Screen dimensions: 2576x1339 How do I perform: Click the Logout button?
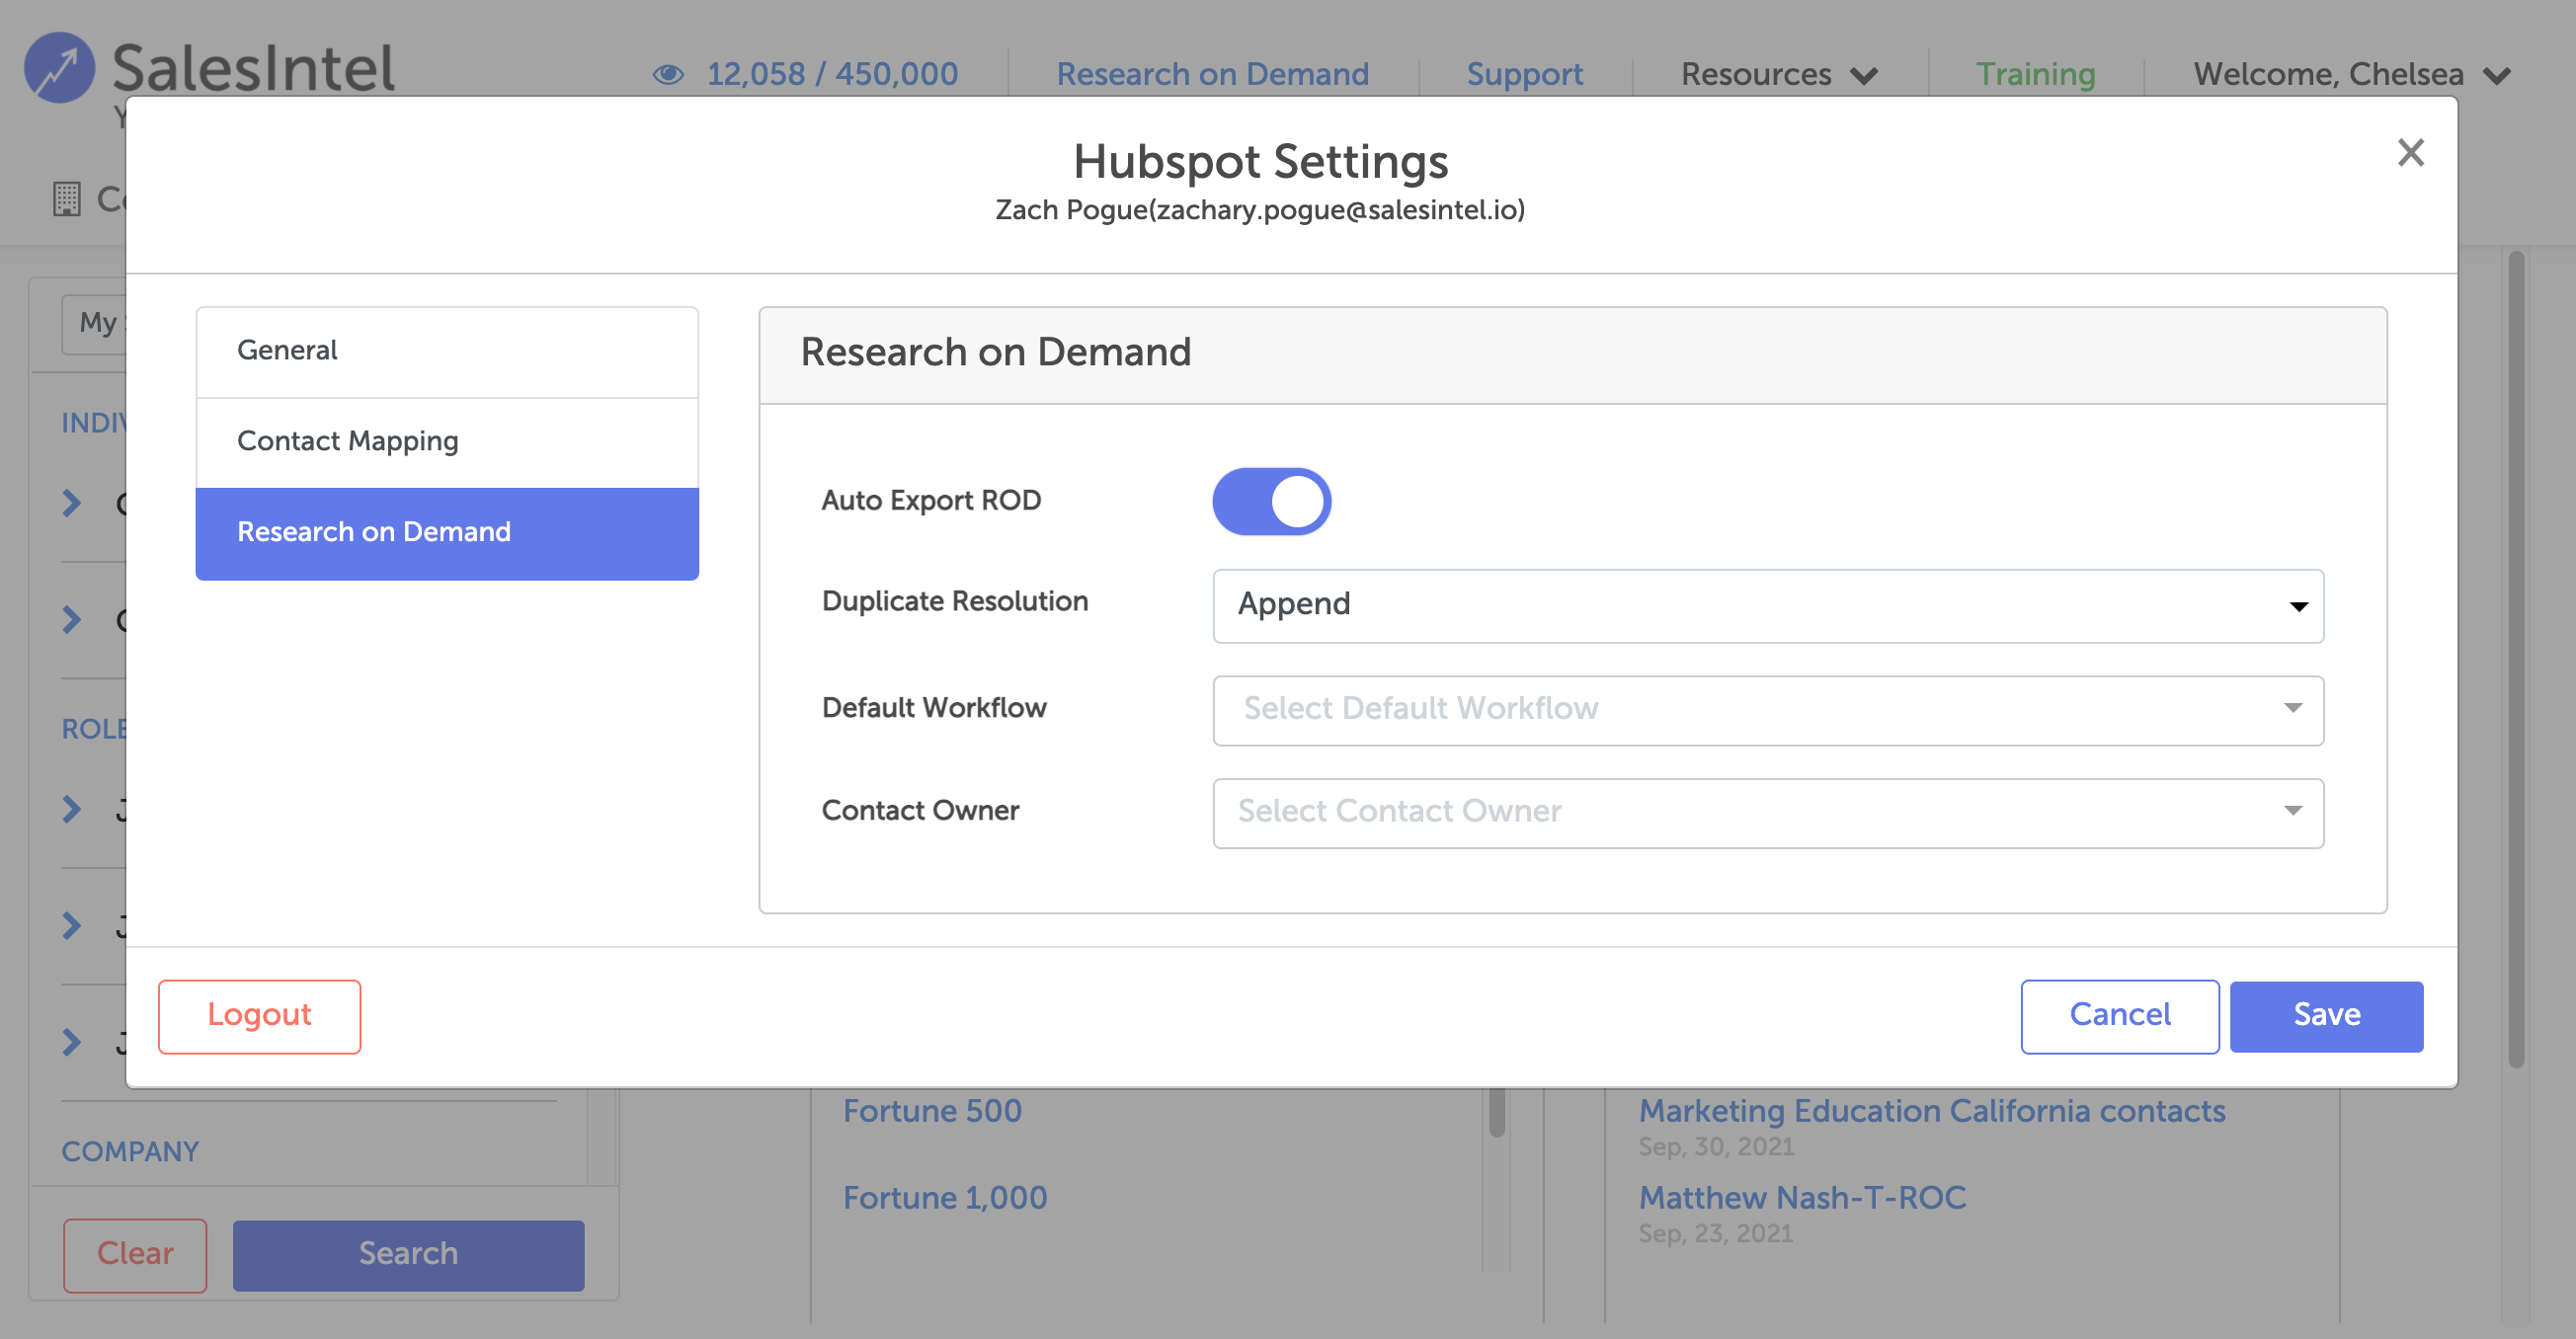point(259,1016)
